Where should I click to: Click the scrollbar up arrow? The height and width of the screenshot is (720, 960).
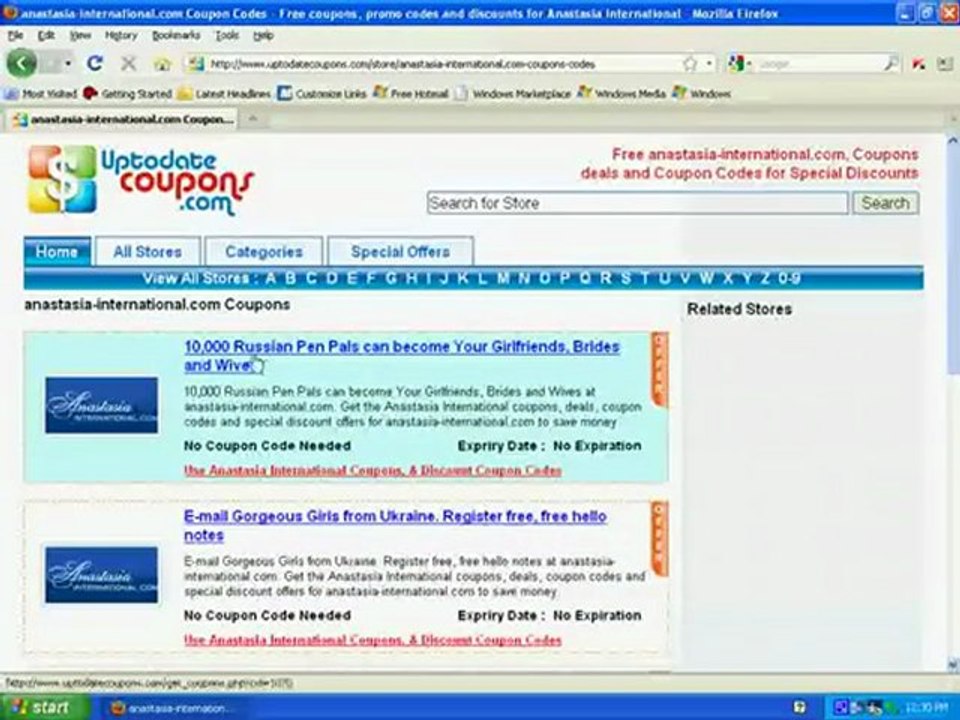click(x=953, y=141)
